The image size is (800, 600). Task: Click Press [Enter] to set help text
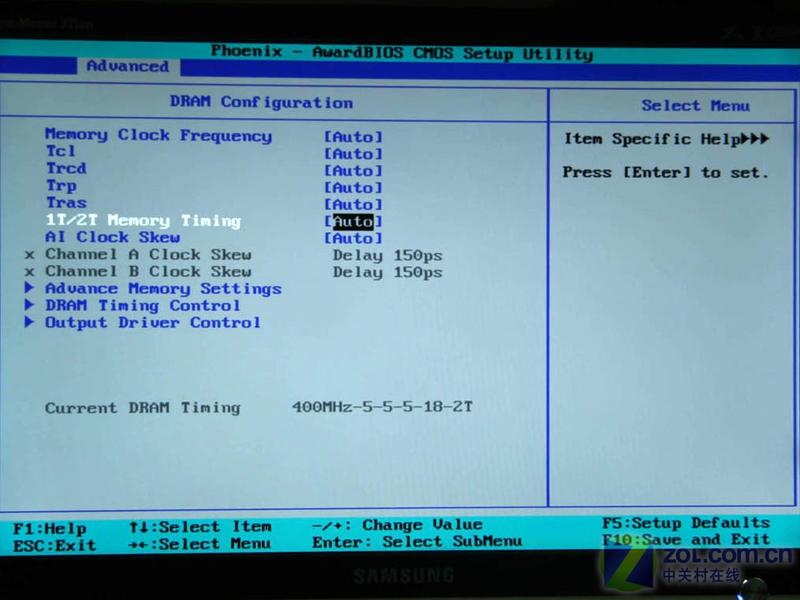point(665,172)
